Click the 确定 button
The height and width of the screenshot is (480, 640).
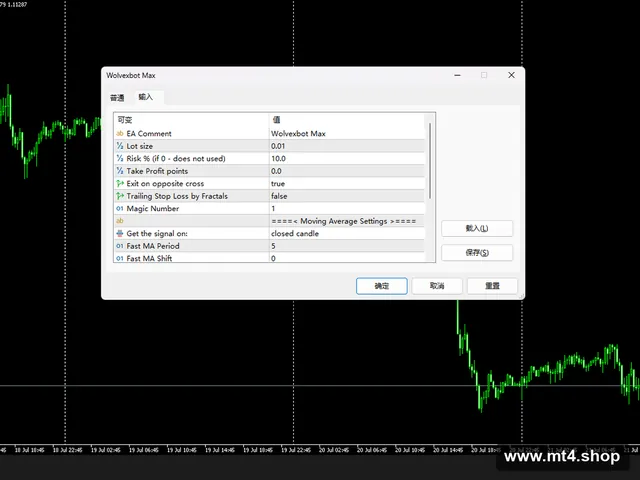382,286
